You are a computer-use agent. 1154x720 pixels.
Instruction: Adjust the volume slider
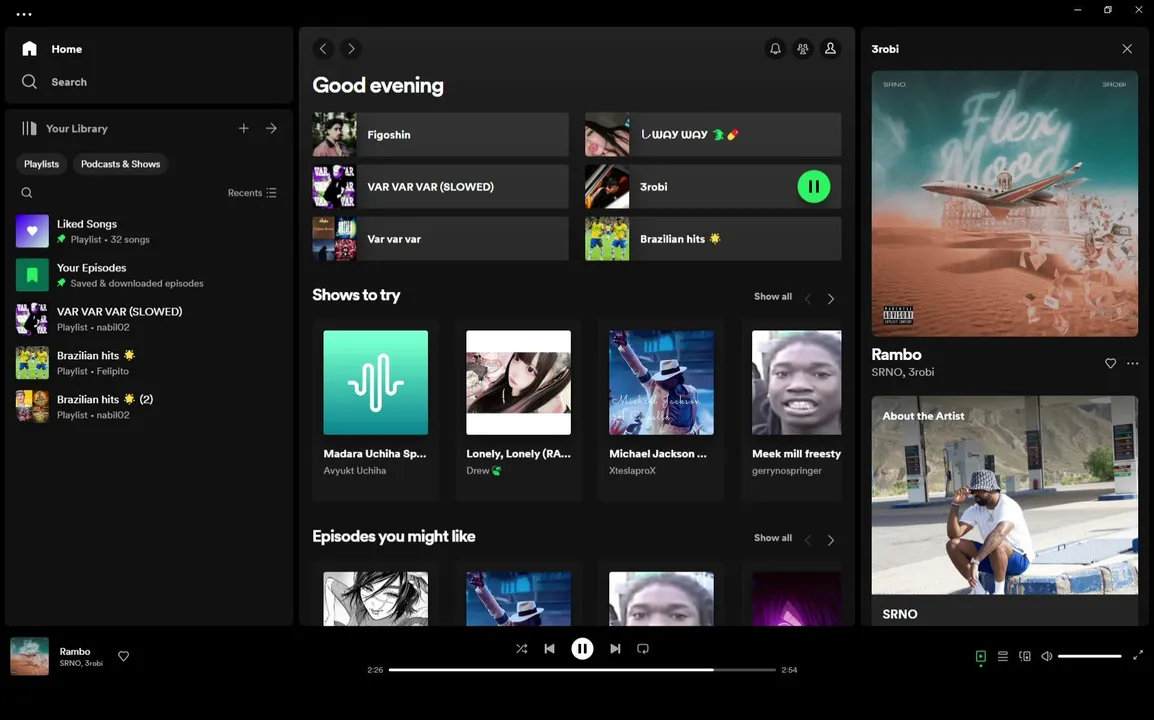(x=1090, y=656)
